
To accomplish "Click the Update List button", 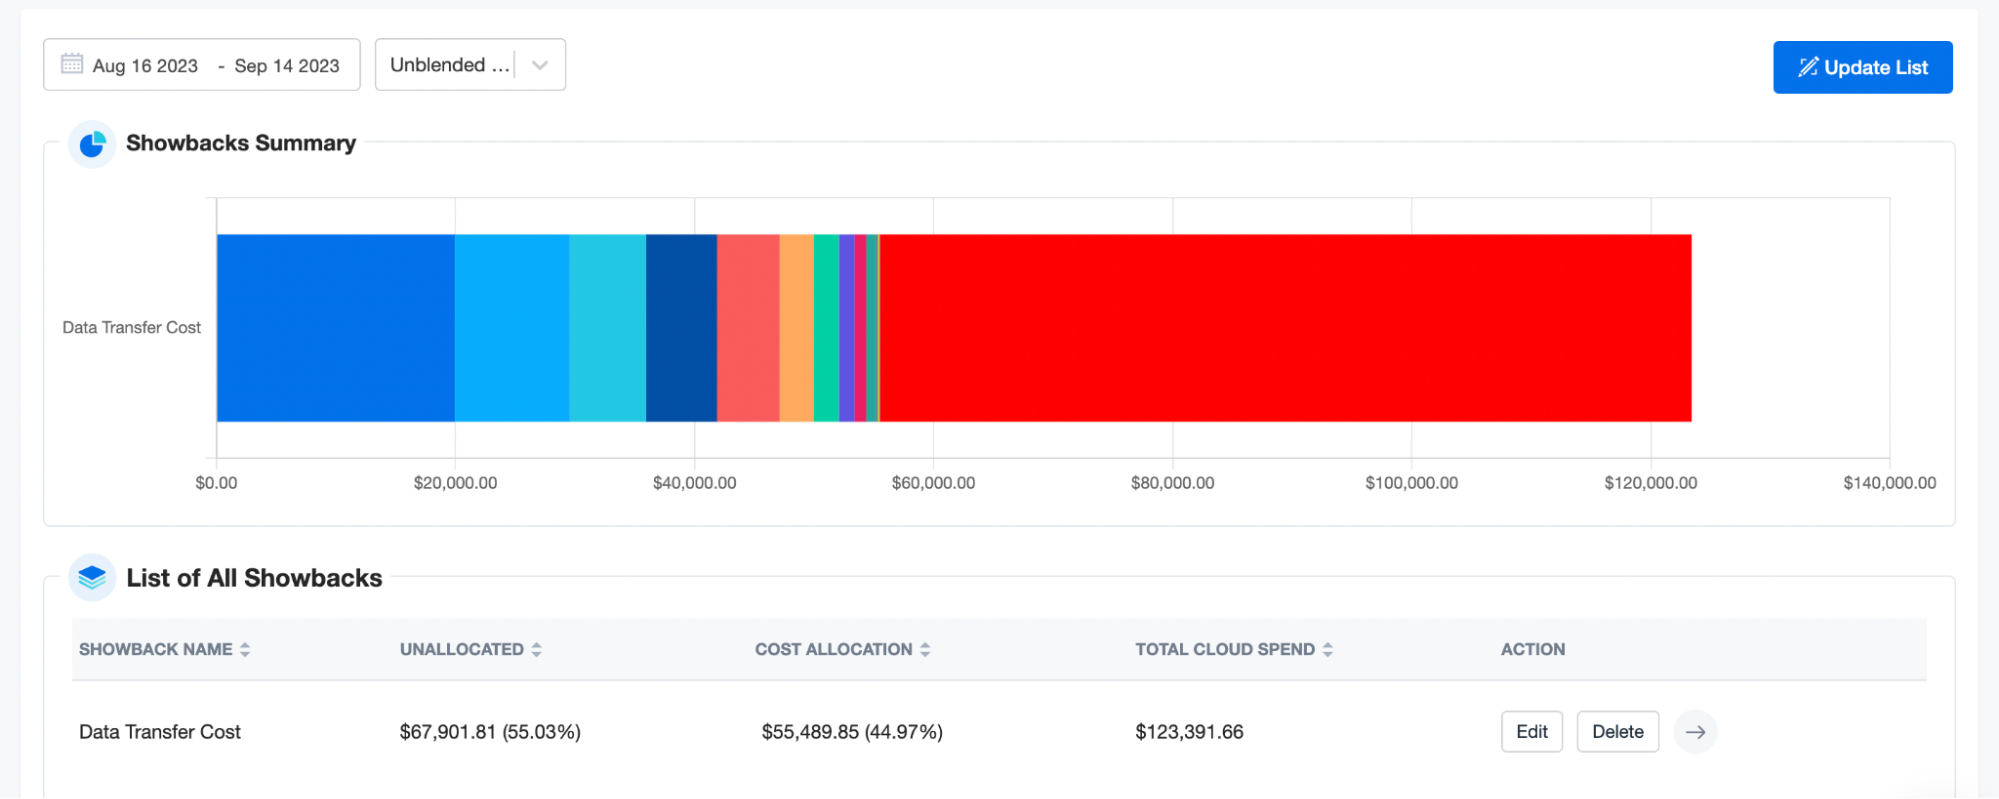I will pos(1863,67).
